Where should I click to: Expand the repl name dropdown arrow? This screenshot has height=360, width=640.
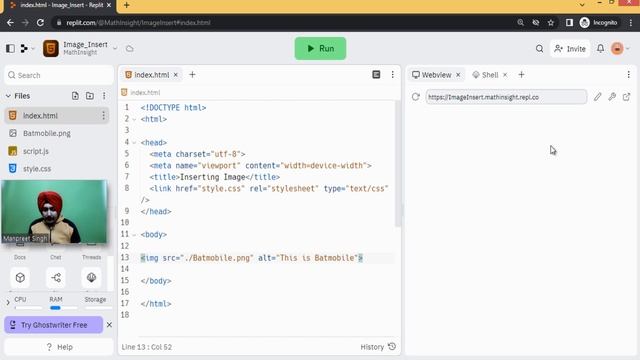pos(115,49)
